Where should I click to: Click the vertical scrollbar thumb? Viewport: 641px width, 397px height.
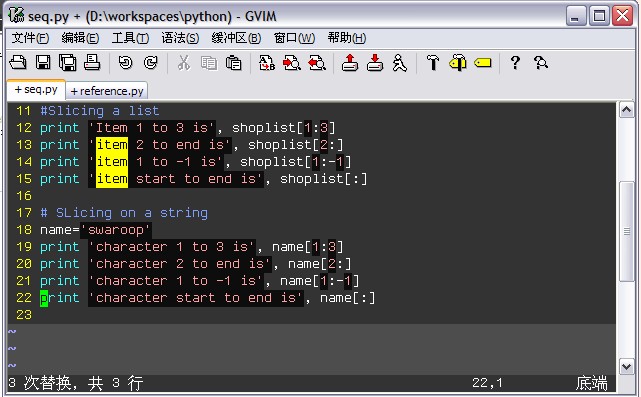(x=627, y=231)
